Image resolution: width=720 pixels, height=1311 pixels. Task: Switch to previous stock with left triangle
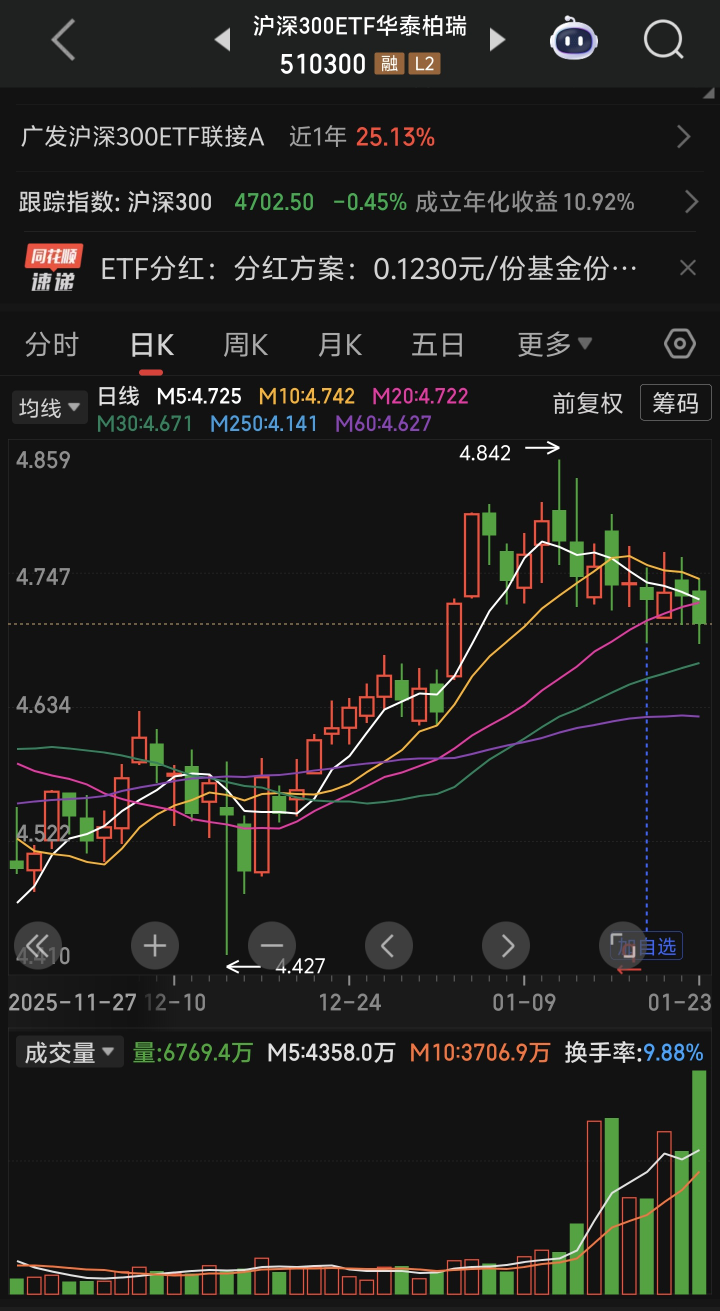(222, 41)
